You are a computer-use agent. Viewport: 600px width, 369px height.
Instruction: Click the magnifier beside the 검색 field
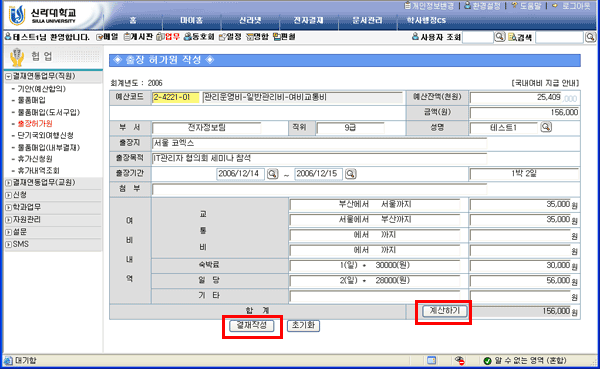click(590, 37)
